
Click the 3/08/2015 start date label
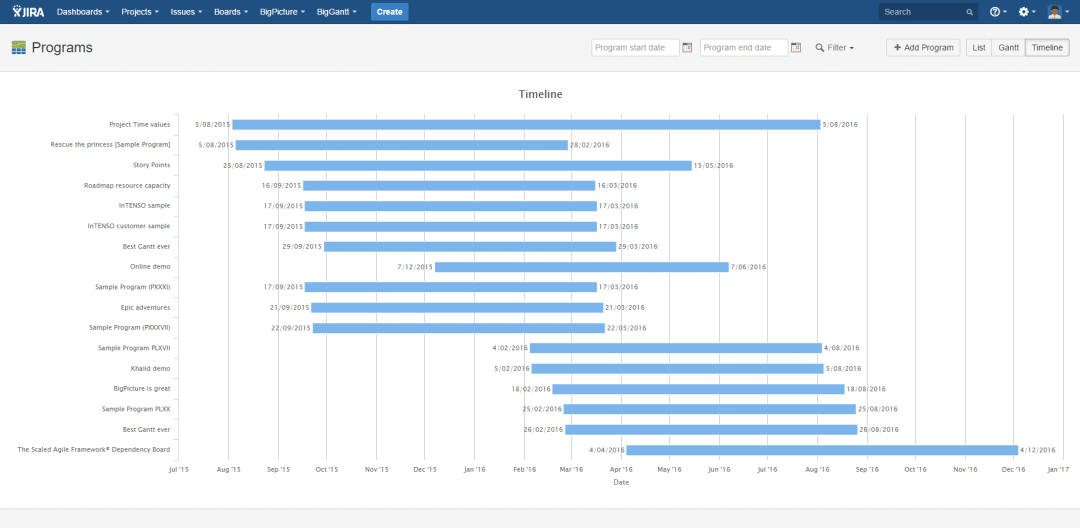tap(213, 125)
